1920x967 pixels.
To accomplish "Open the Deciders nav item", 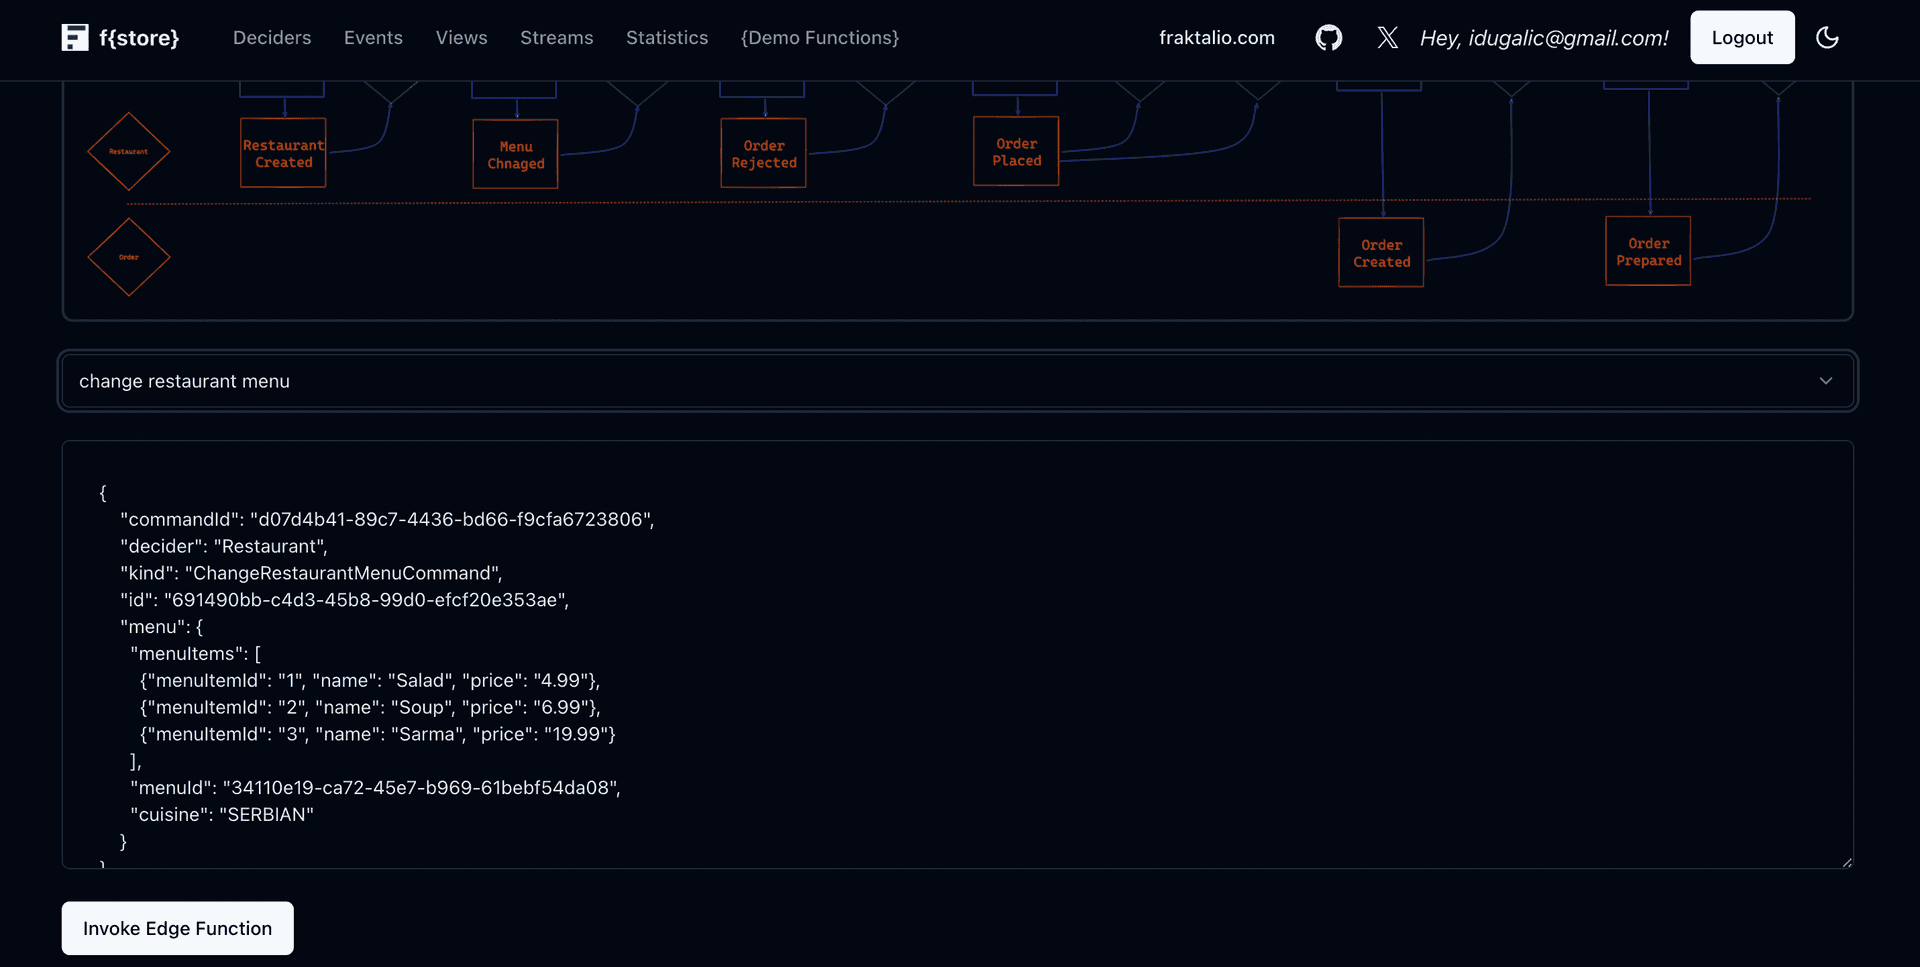I will point(272,38).
